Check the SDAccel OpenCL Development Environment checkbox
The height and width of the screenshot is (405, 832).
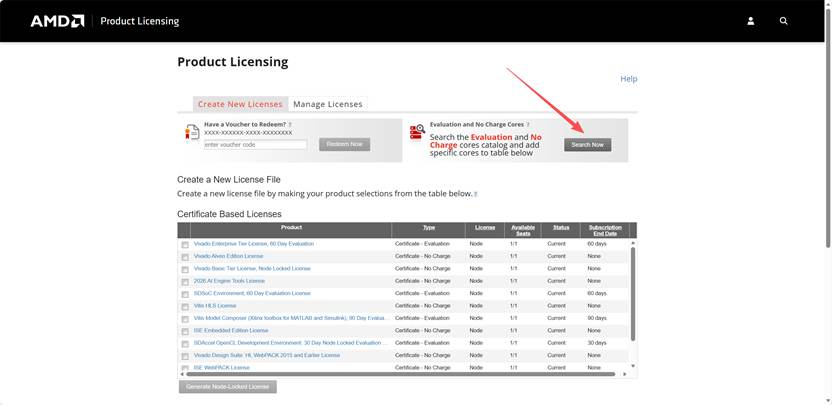pyautogui.click(x=185, y=343)
